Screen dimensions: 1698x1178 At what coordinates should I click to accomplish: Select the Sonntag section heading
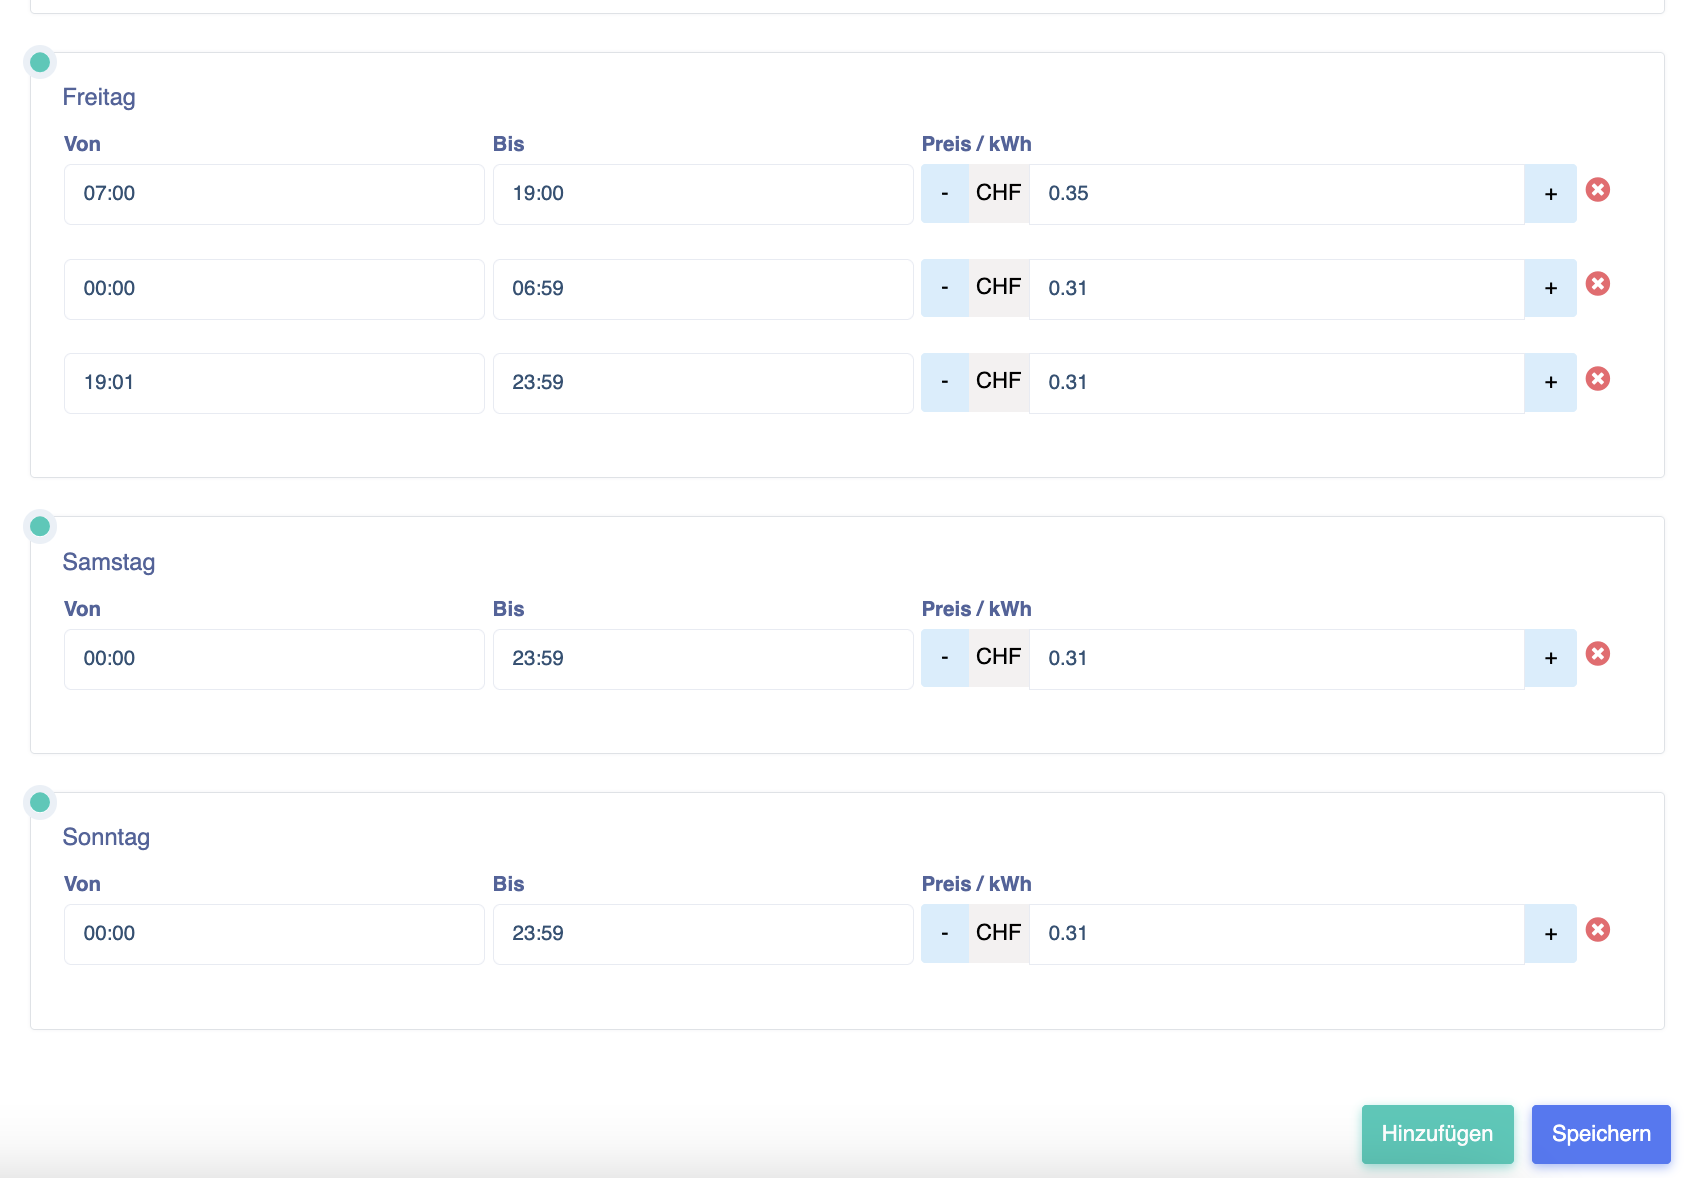(x=106, y=837)
